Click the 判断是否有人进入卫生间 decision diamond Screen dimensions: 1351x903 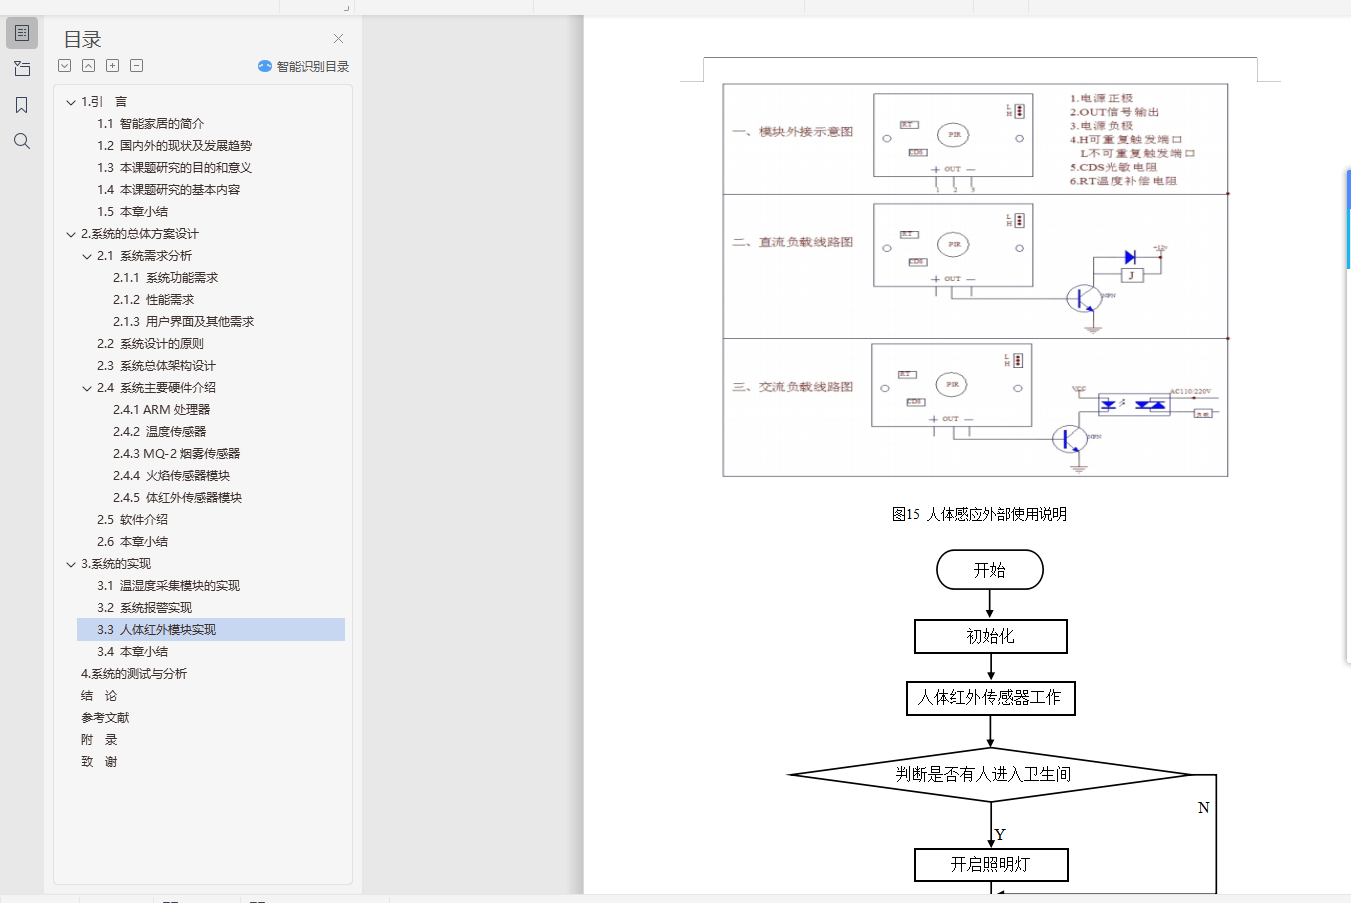[x=989, y=774]
